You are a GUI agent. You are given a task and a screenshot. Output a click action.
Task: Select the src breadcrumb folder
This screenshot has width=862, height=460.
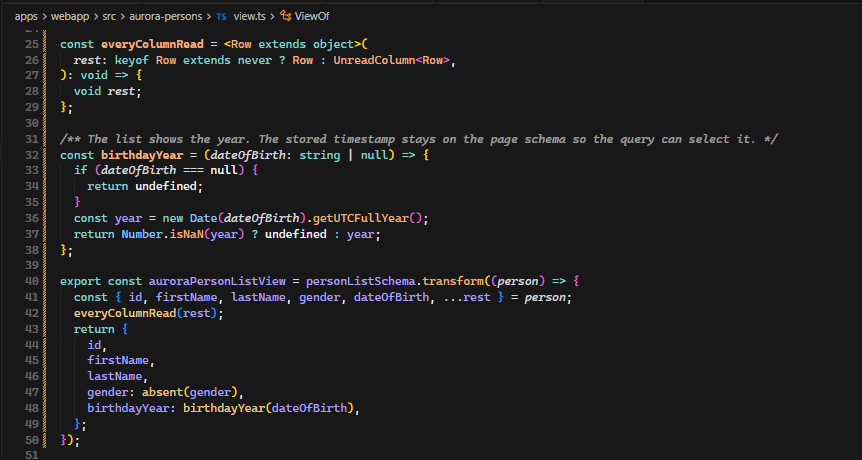click(109, 16)
